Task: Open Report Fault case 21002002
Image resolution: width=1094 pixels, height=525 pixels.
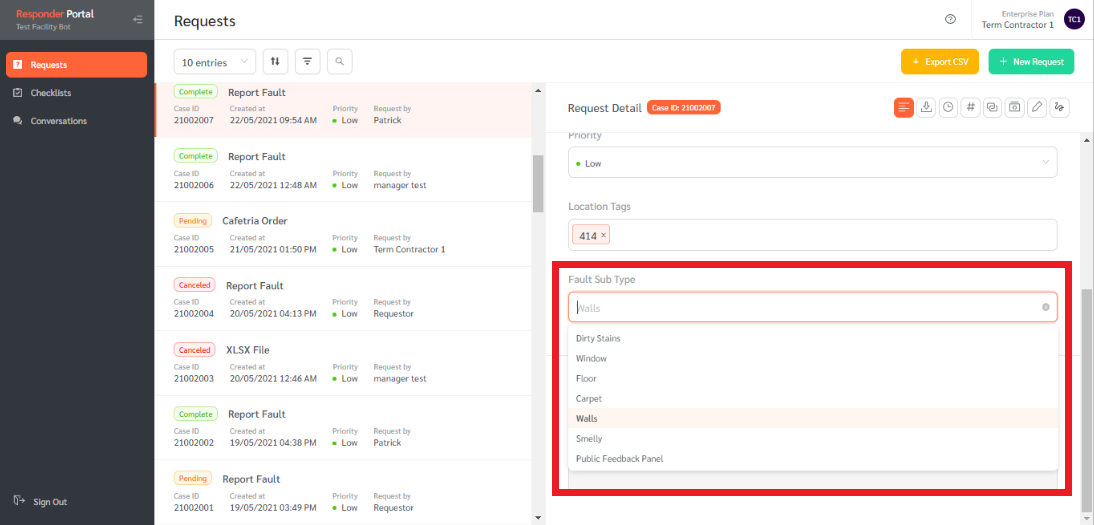Action: pos(343,428)
